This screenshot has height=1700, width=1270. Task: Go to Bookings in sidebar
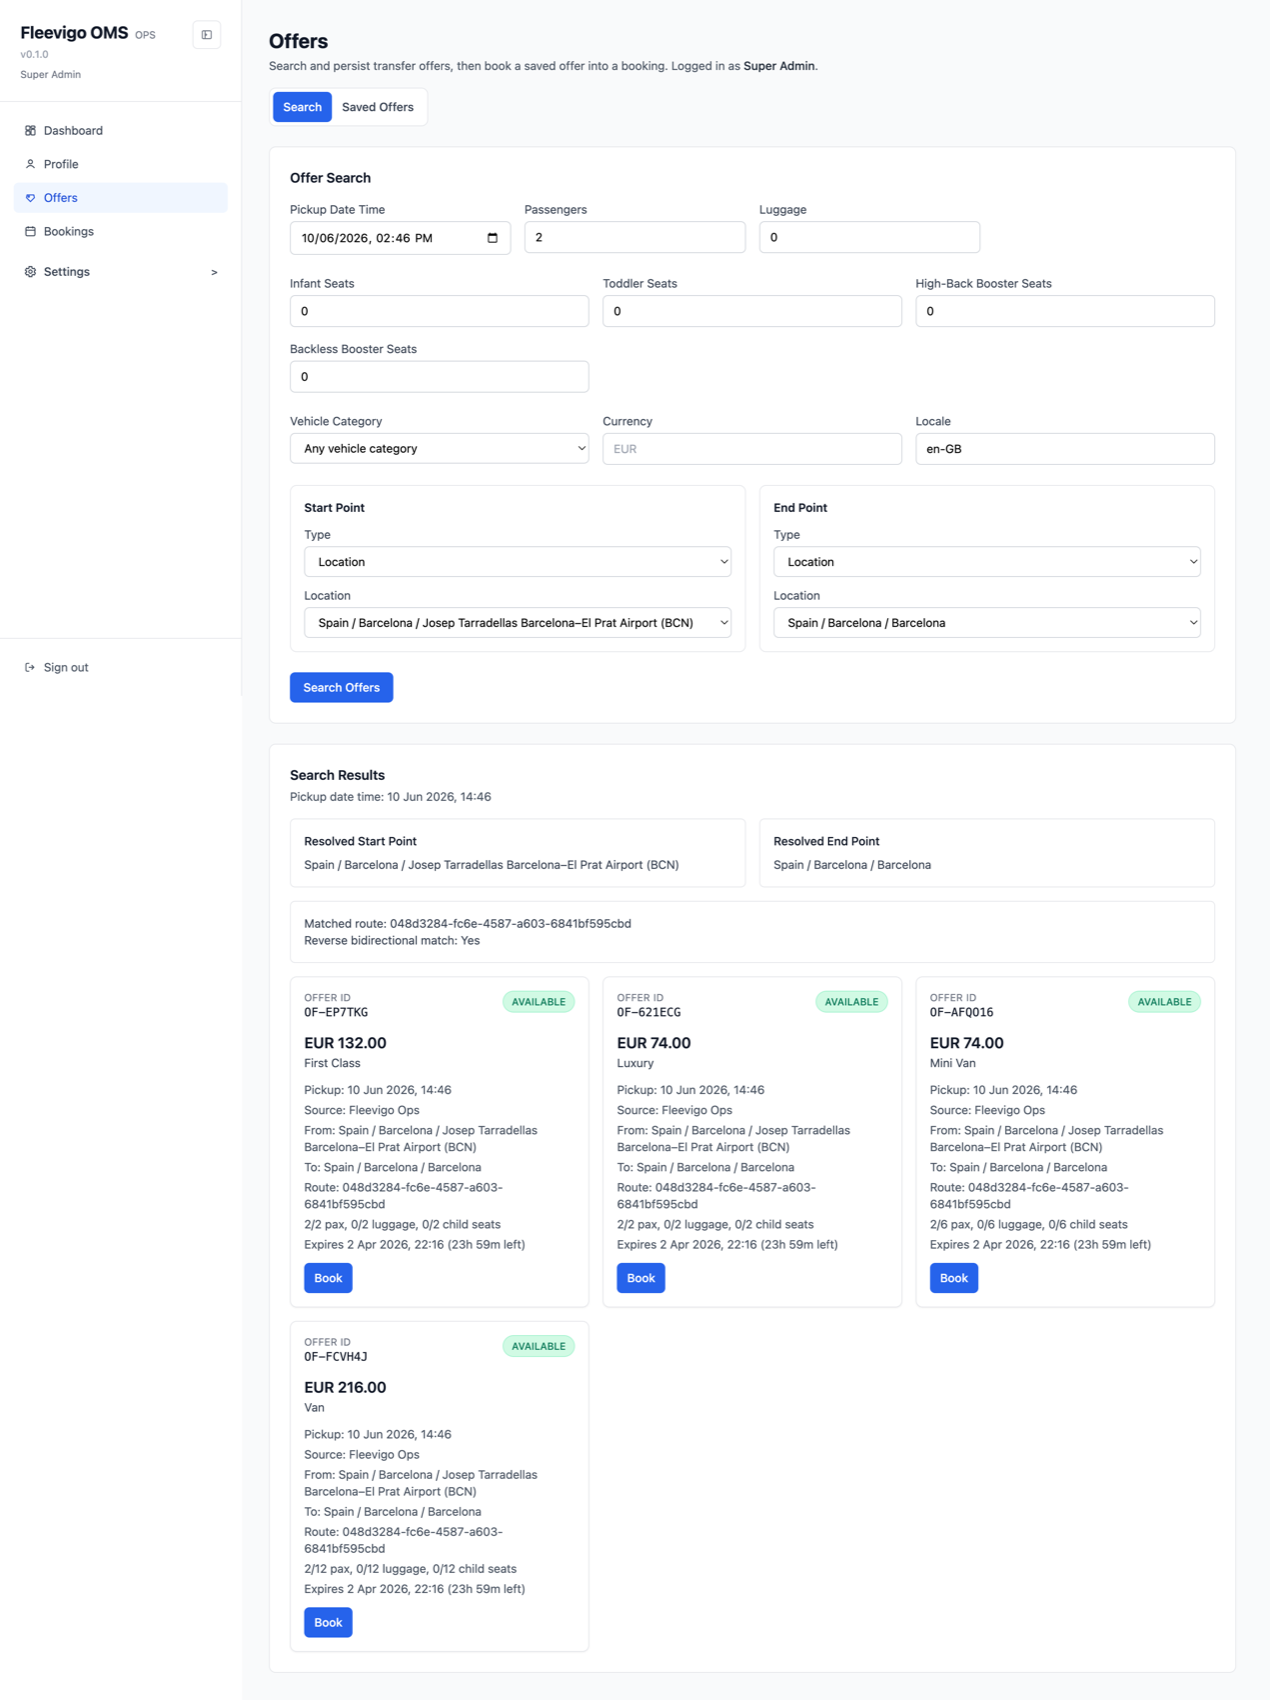coord(121,231)
